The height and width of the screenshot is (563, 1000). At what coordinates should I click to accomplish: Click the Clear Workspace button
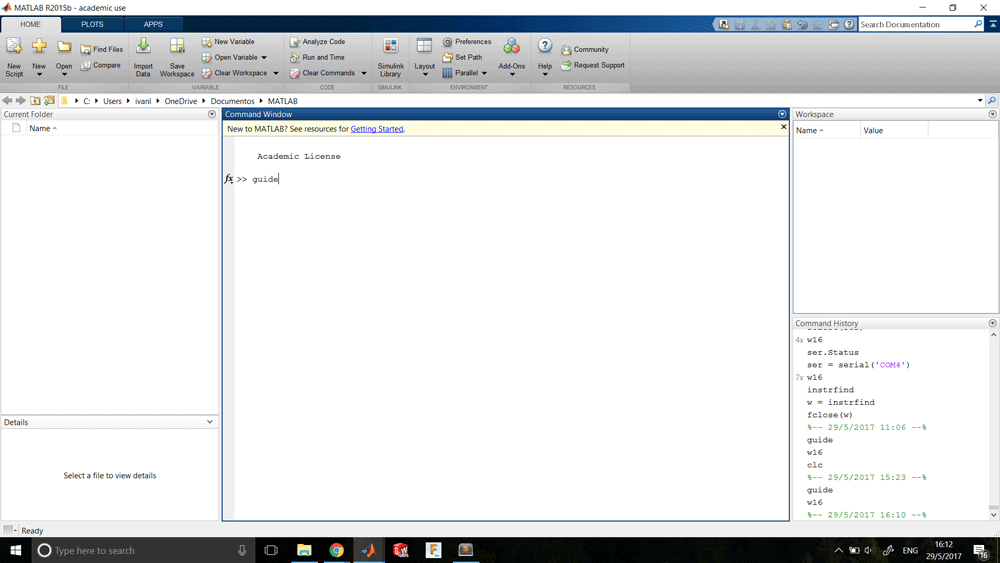coord(235,73)
